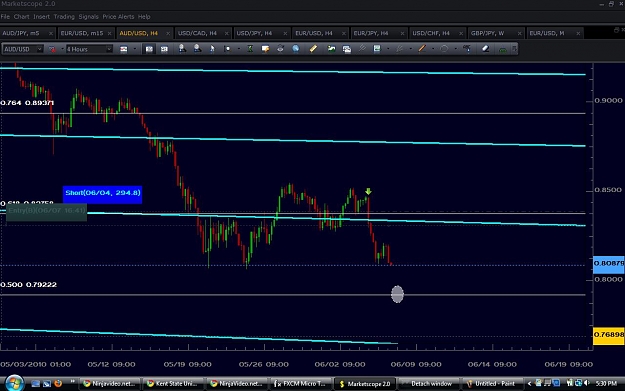The height and width of the screenshot is (391, 625).
Task: Switch to the USD/JPY, H4 tab
Action: 261,33
